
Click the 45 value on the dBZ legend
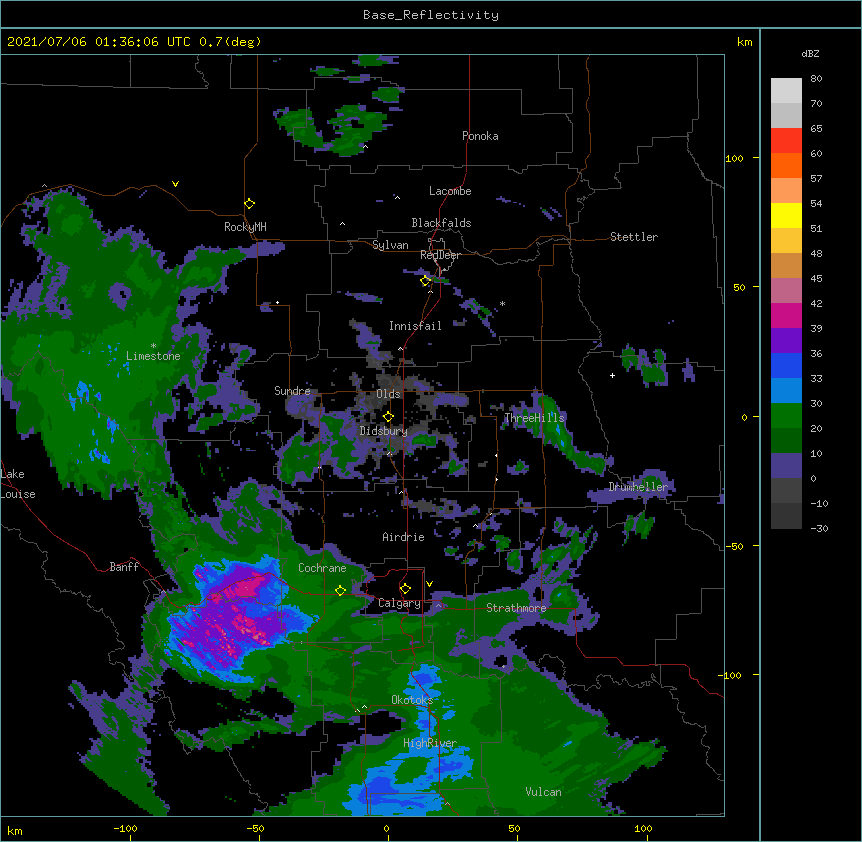pyautogui.click(x=816, y=279)
